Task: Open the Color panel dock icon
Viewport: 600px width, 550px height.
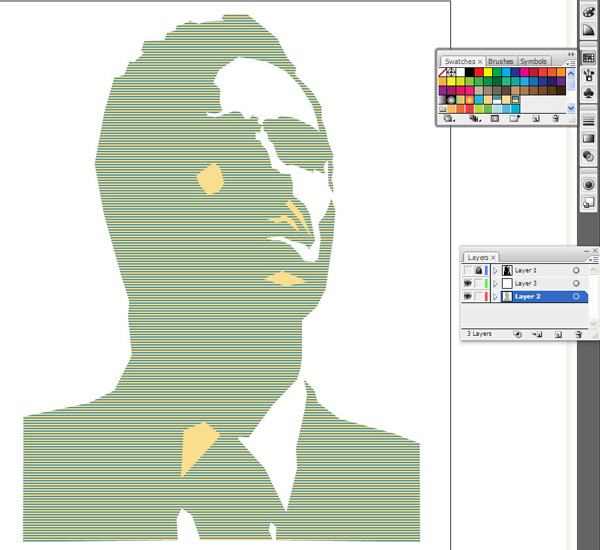Action: click(x=589, y=11)
